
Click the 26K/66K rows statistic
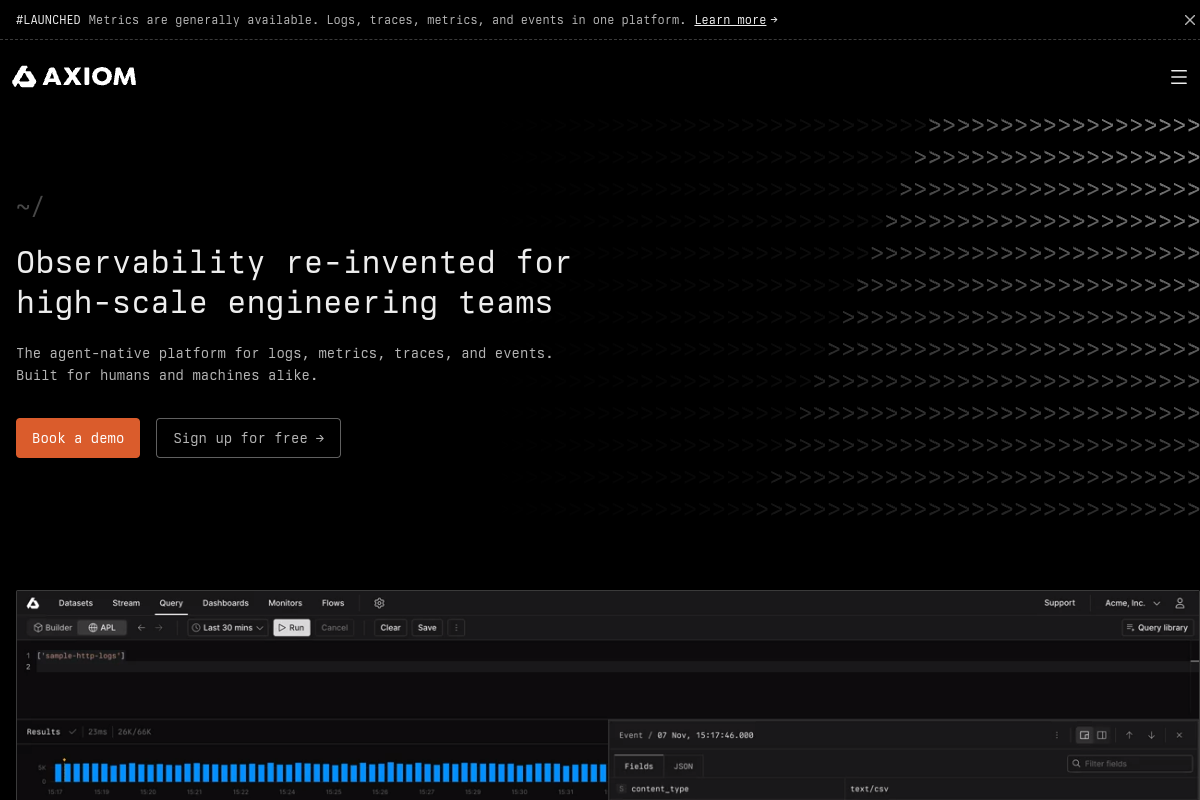[x=134, y=732]
